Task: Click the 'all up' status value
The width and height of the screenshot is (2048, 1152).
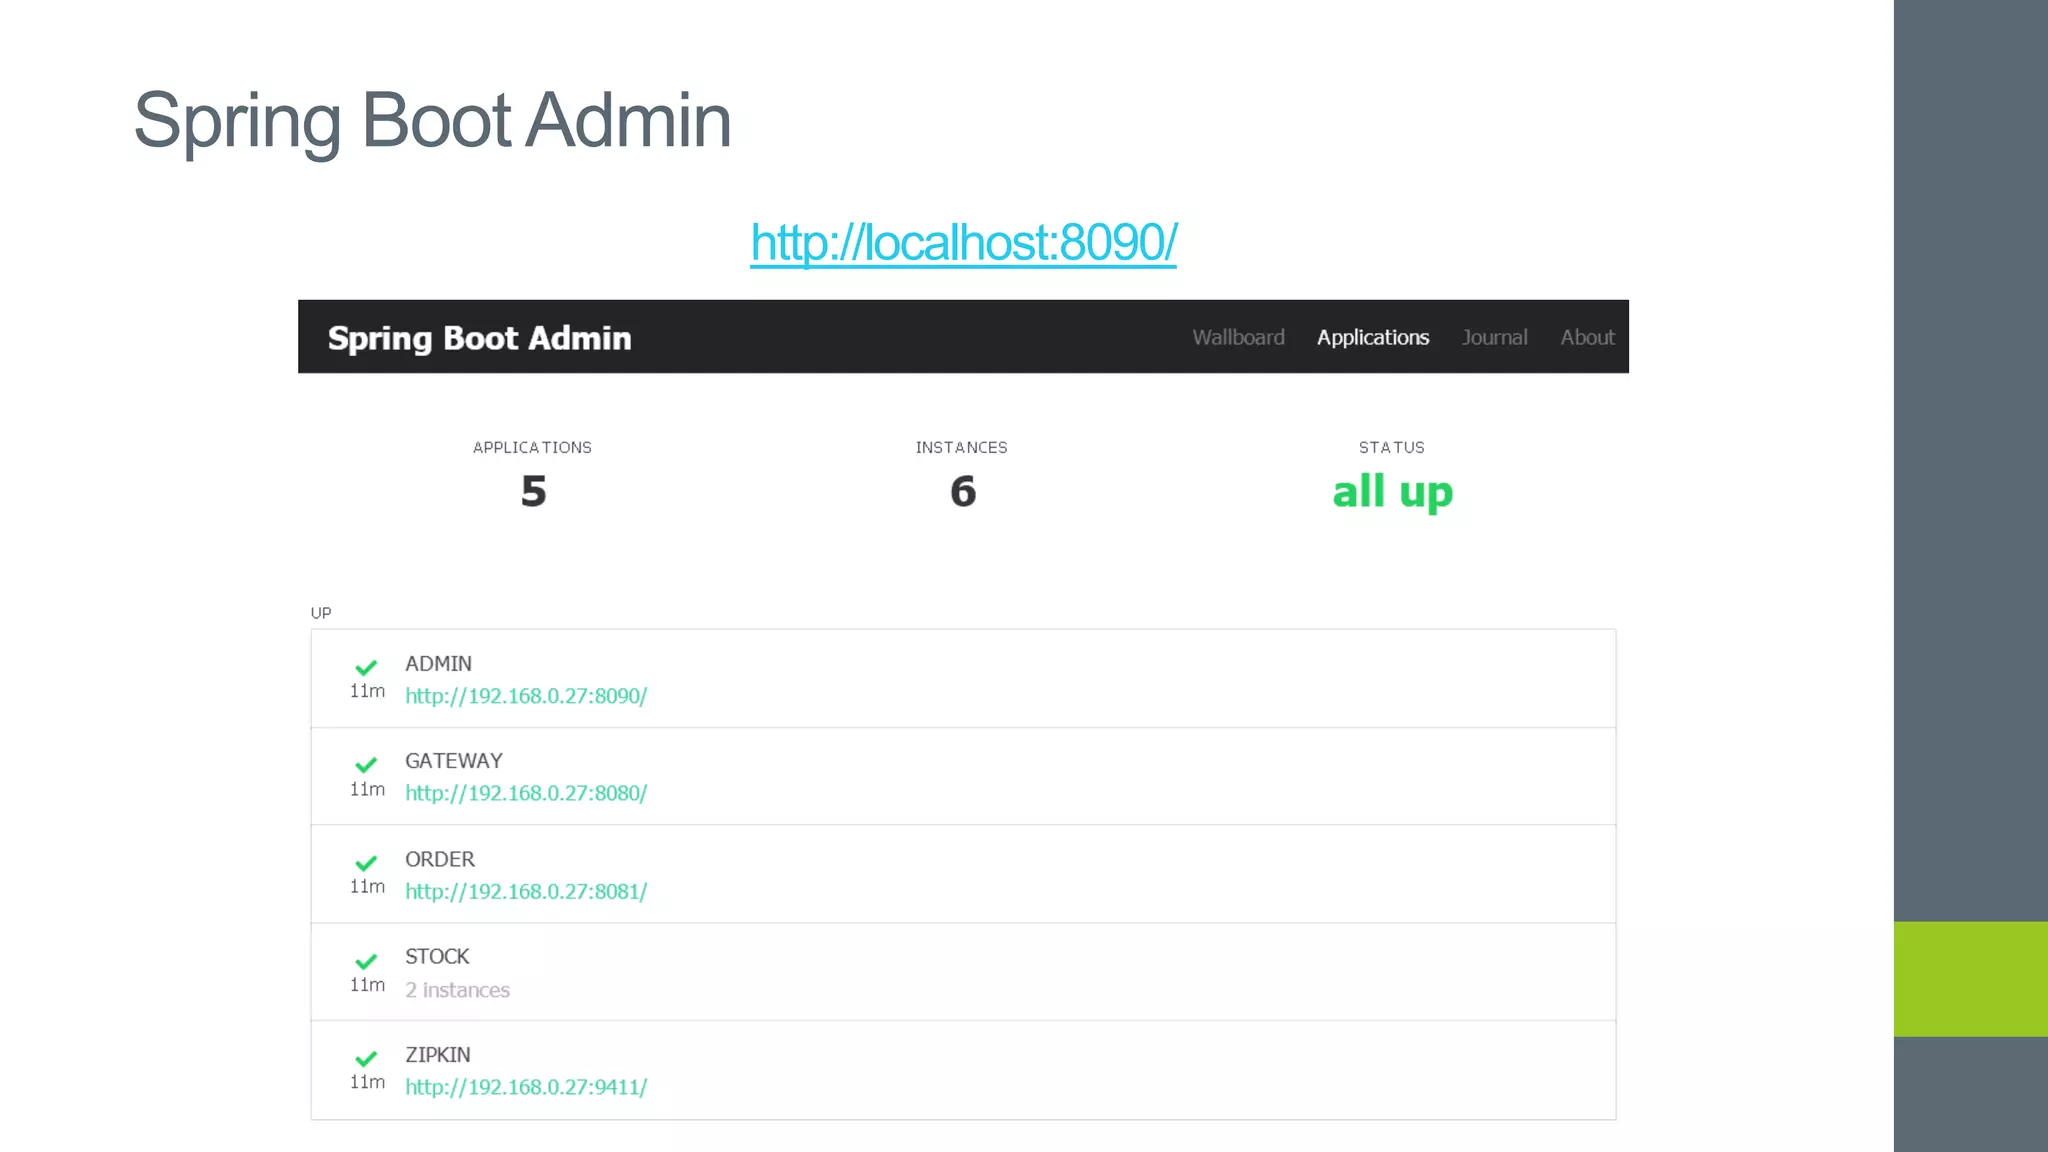Action: [x=1392, y=492]
